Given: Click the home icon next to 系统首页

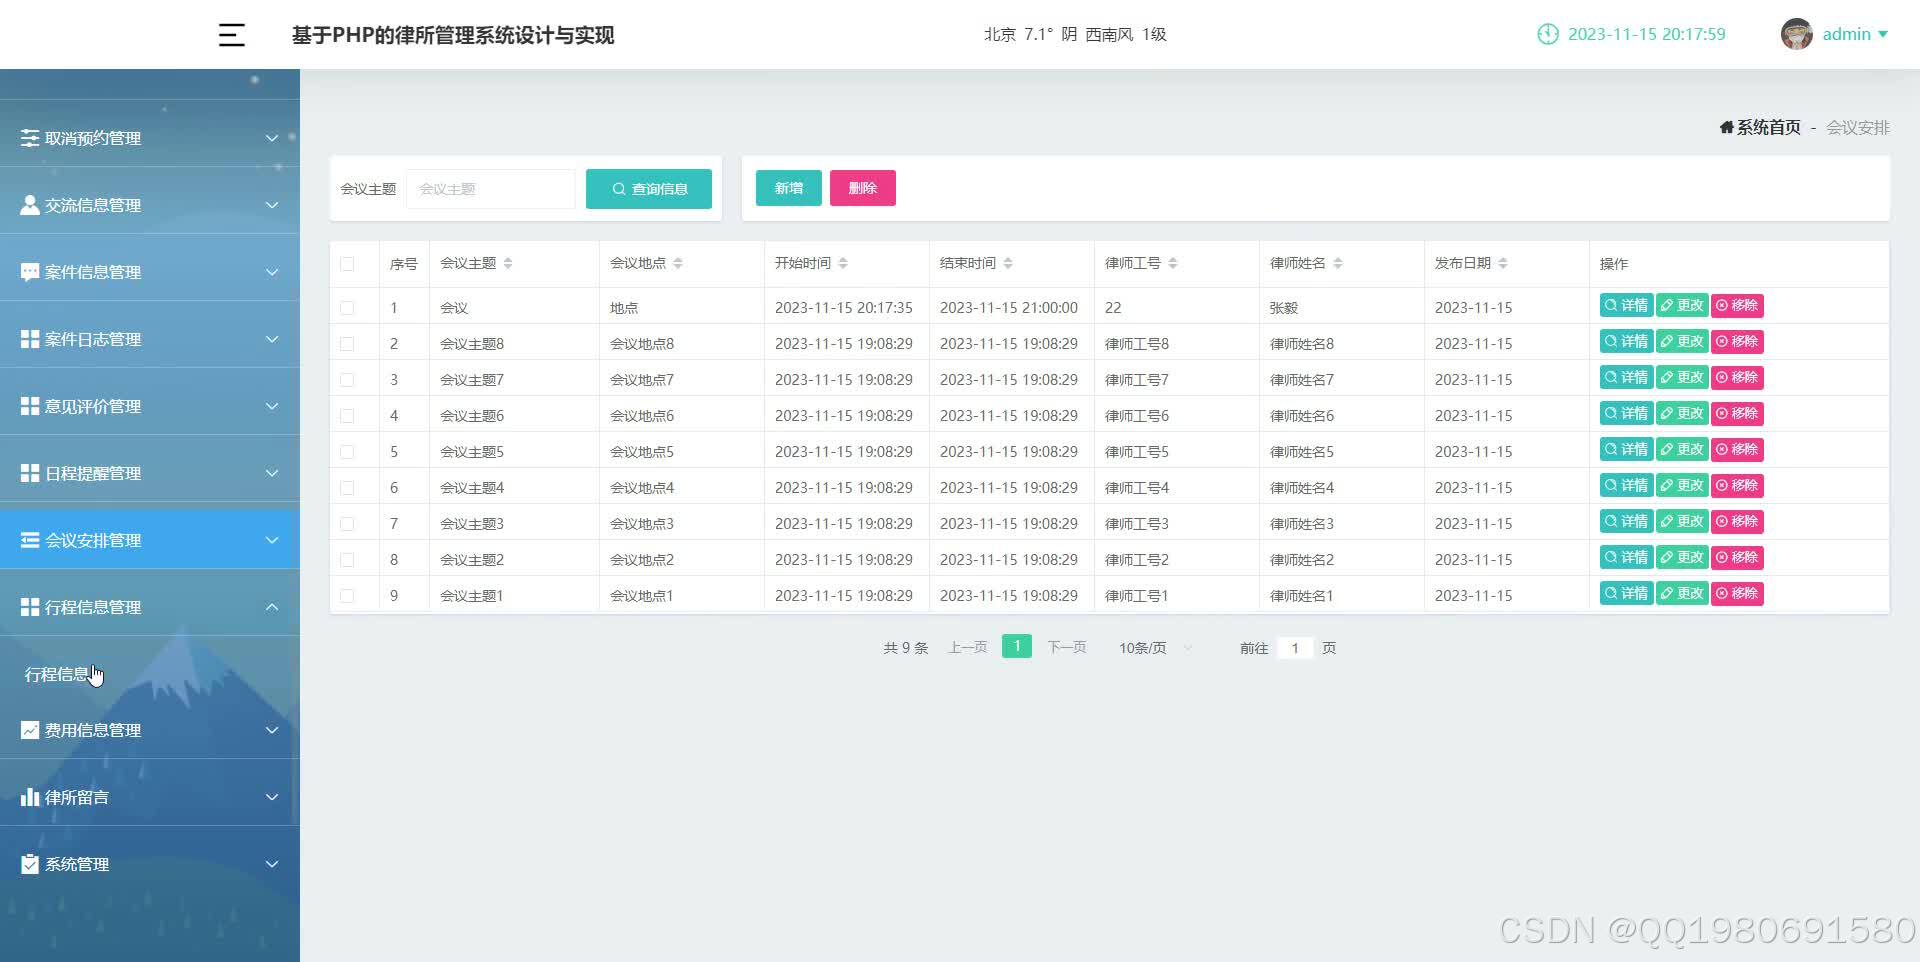Looking at the screenshot, I should tap(1726, 127).
